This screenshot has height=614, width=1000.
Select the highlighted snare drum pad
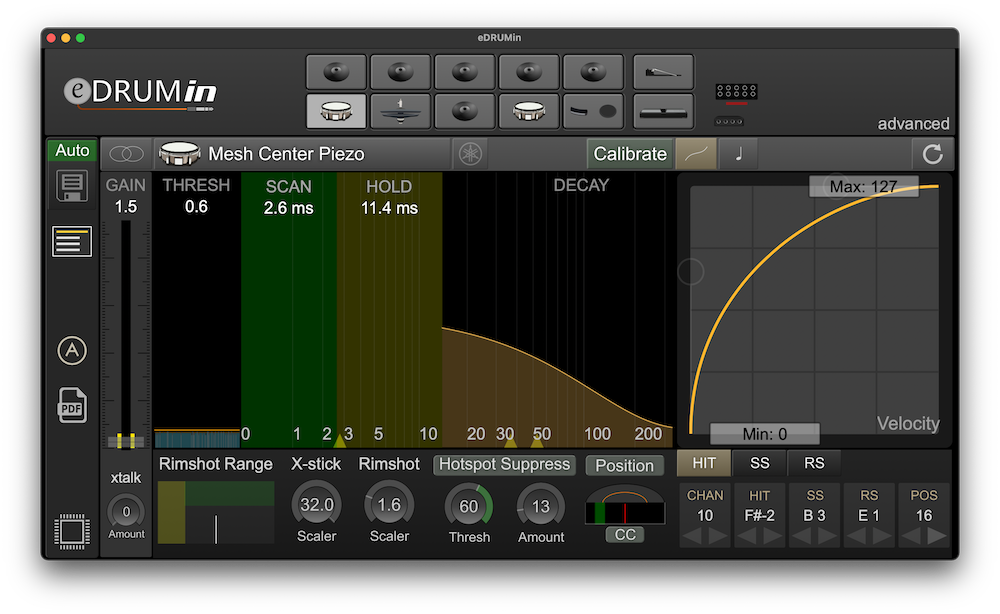(x=336, y=111)
